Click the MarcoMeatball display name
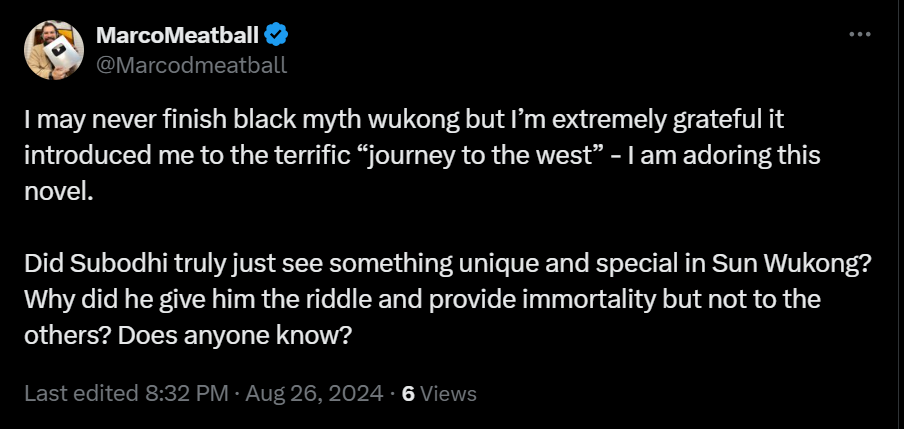This screenshot has width=904, height=429. [x=177, y=35]
